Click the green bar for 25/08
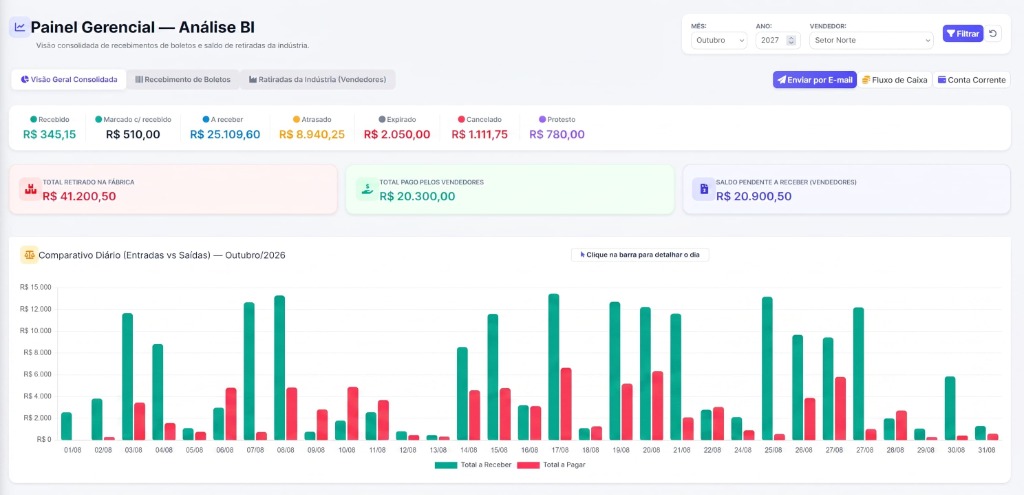This screenshot has width=1024, height=495. click(767, 368)
